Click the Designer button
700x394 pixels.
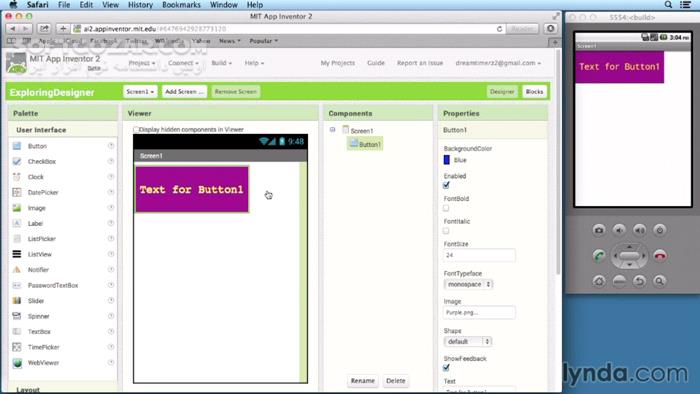[502, 91]
